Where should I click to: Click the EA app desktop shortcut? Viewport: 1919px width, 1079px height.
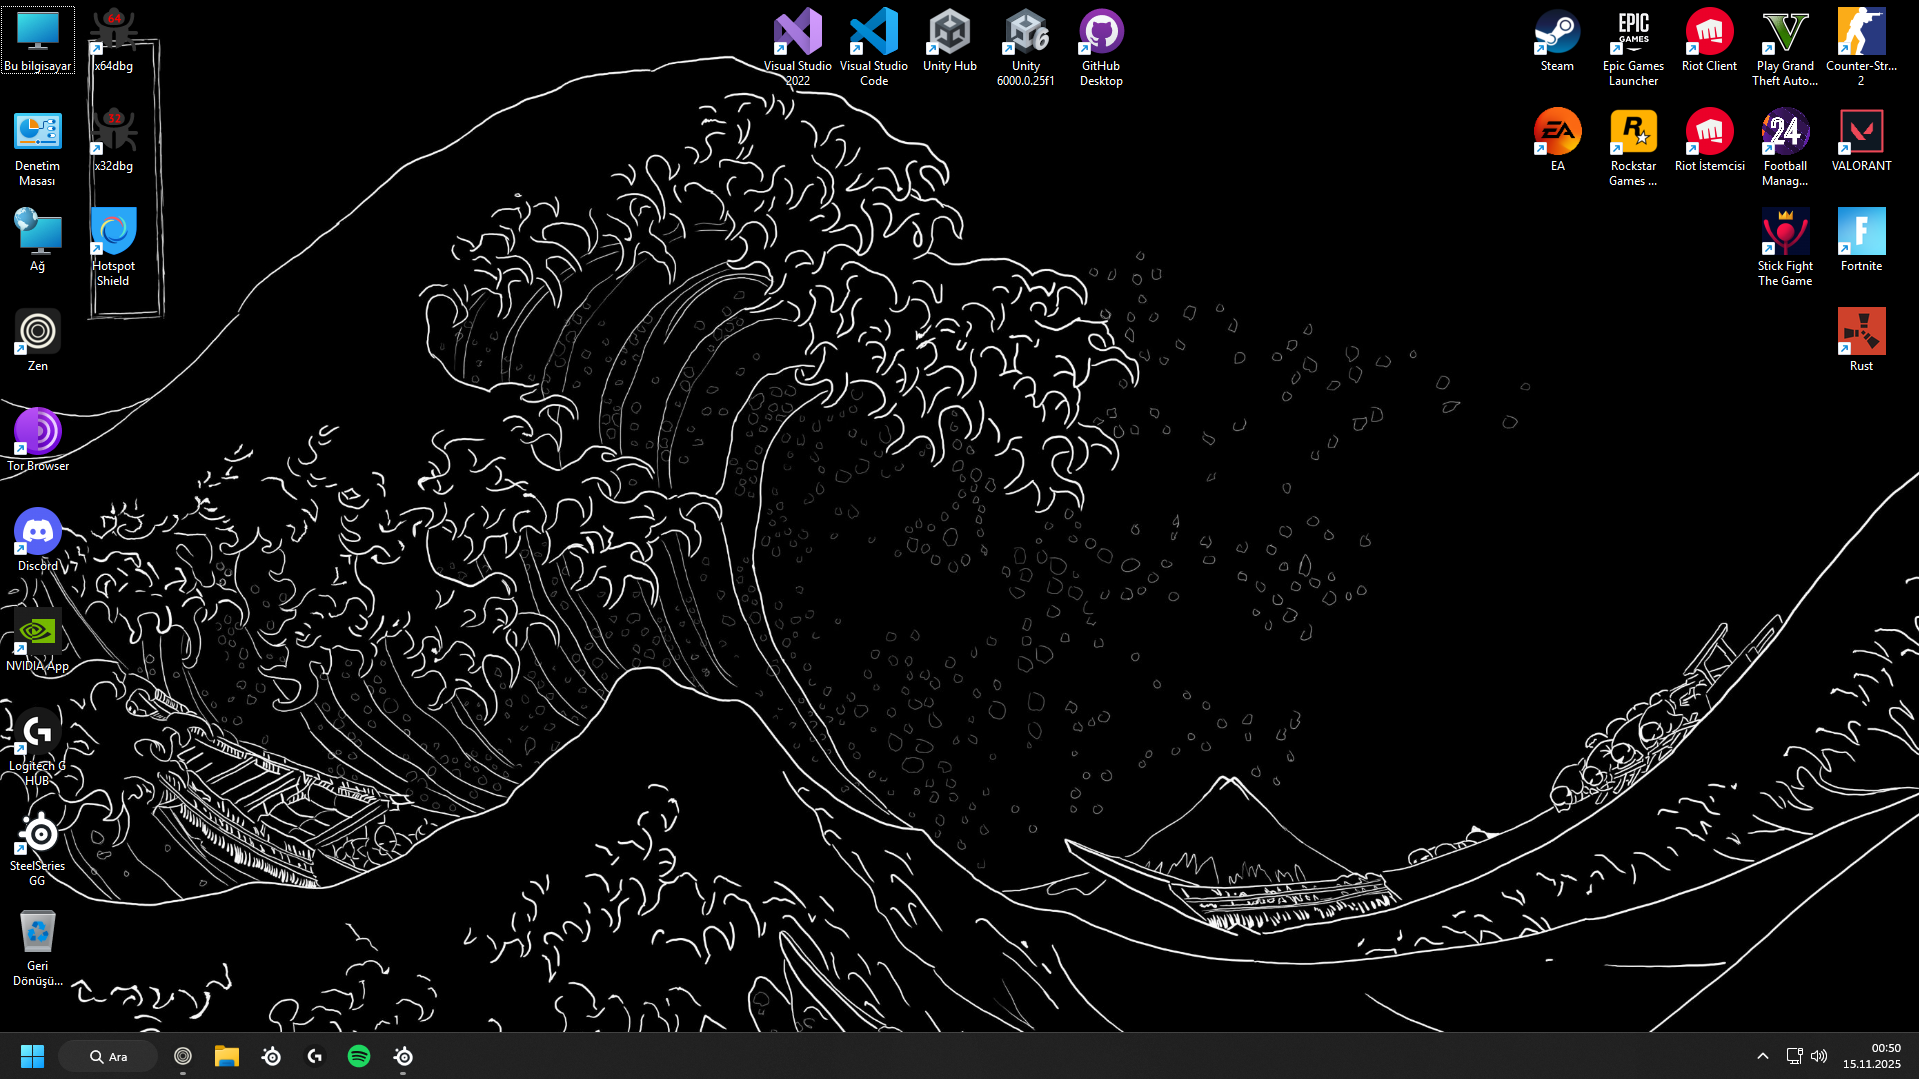pos(1557,140)
